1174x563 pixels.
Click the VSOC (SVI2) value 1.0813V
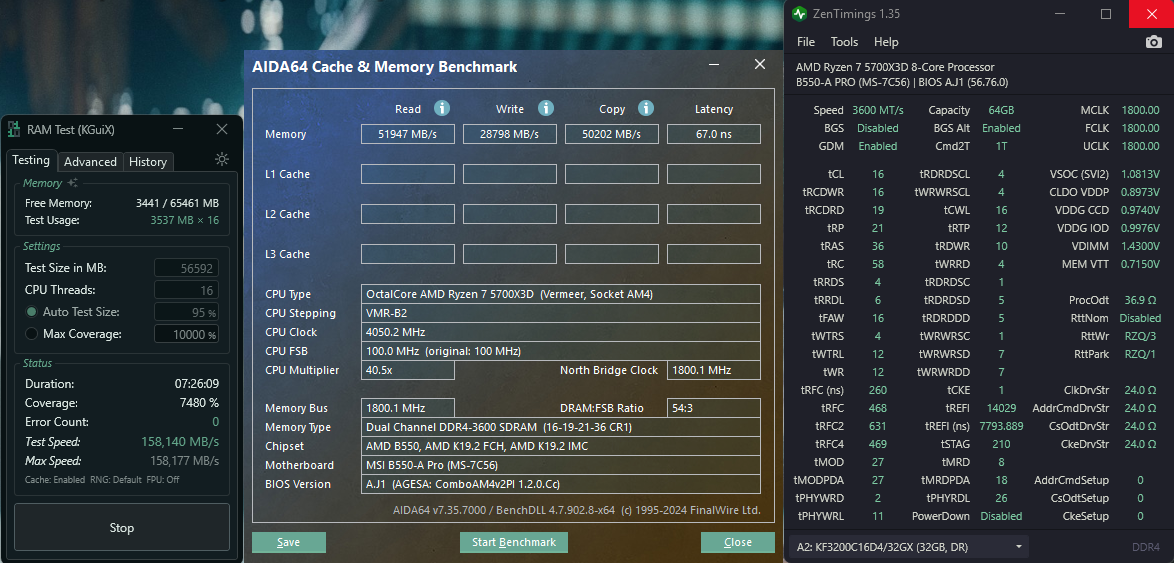pyautogui.click(x=1138, y=174)
